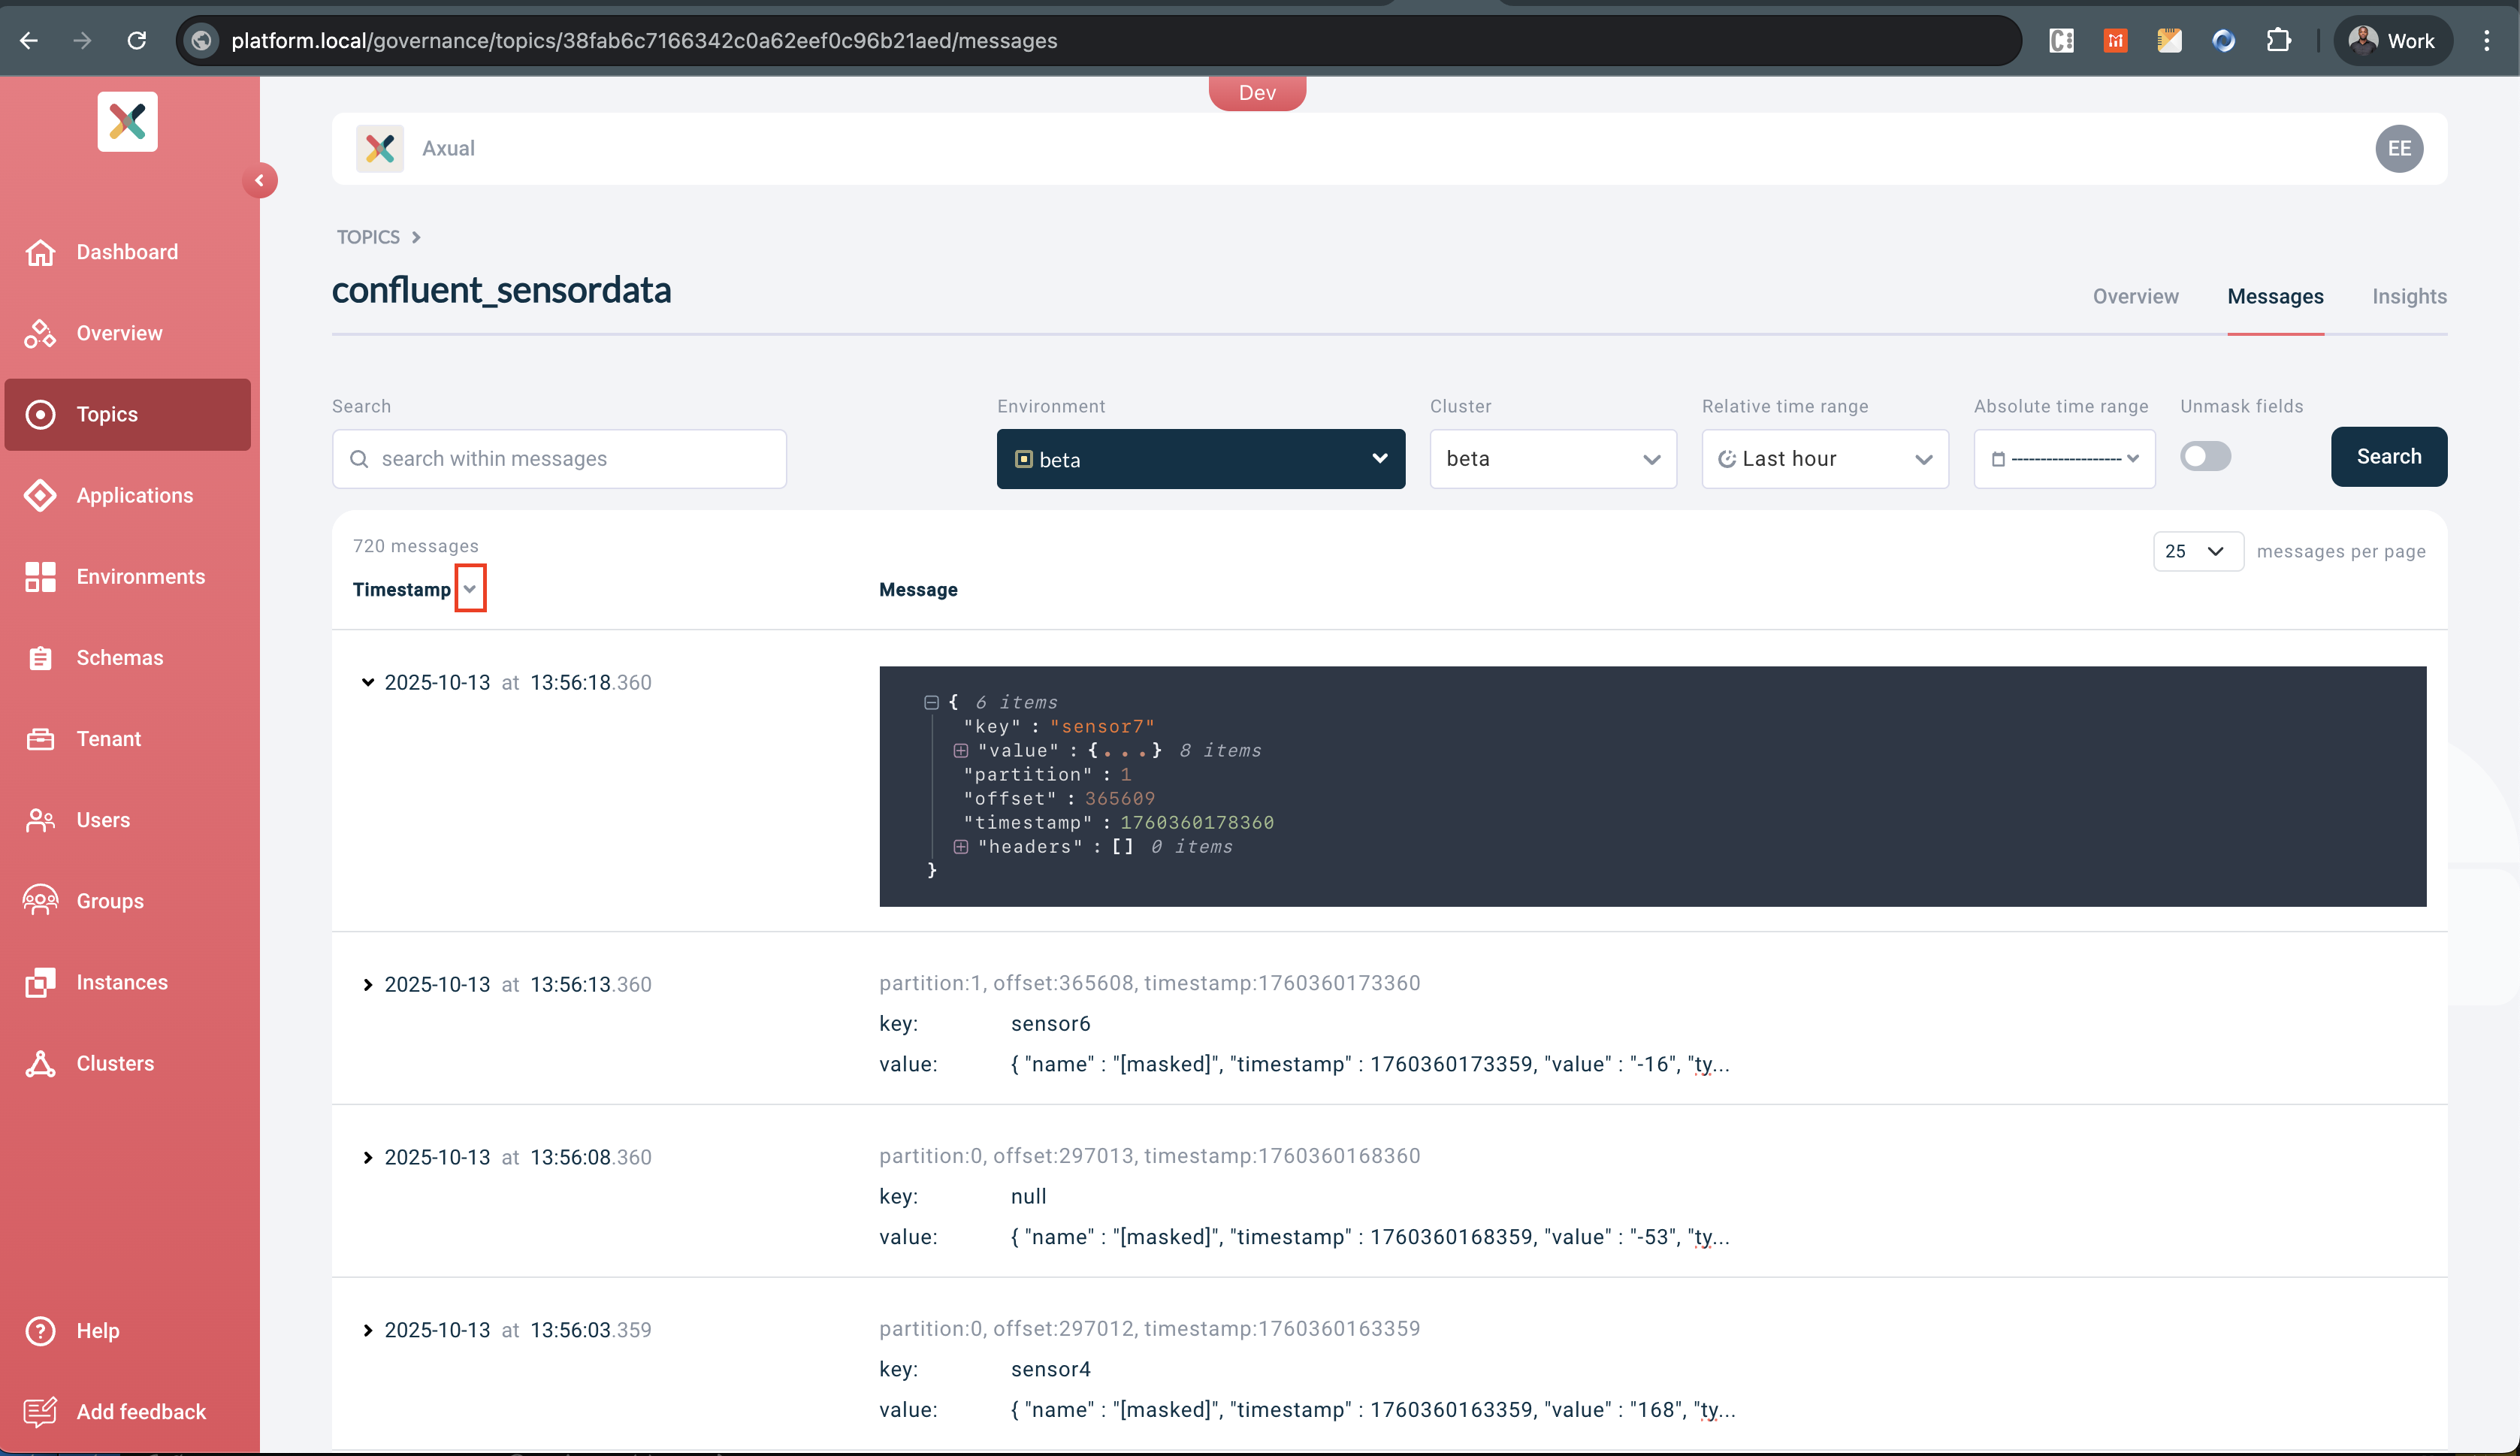The height and width of the screenshot is (1456, 2520).
Task: Collapse sidebar with the arrow button
Action: pyautogui.click(x=260, y=181)
